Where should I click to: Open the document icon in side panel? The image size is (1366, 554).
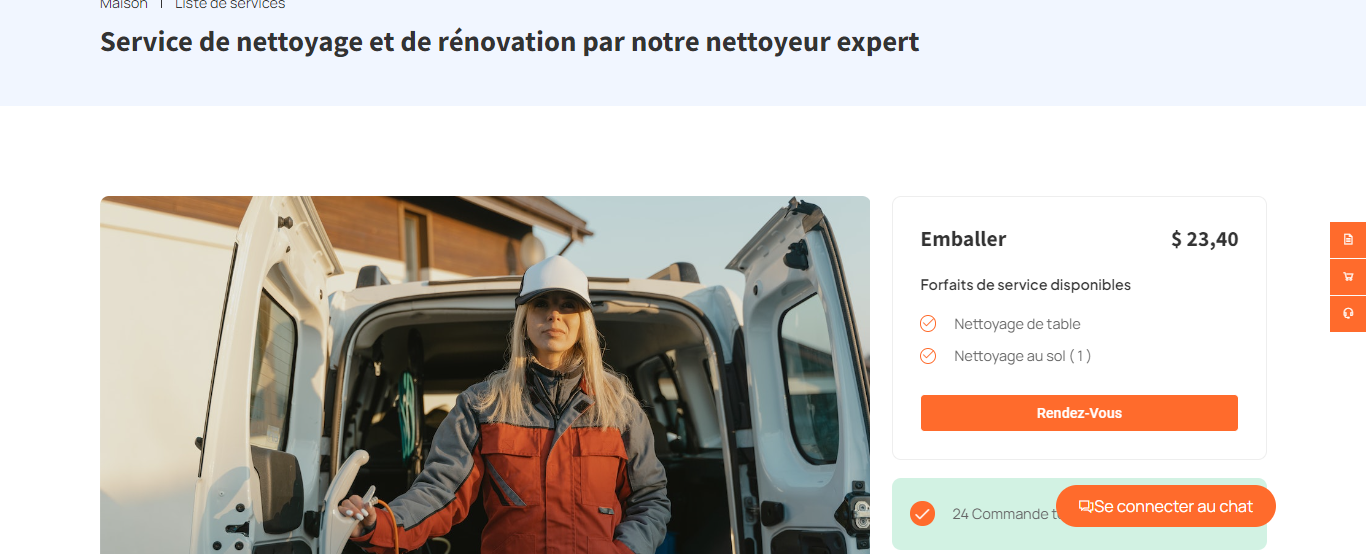coord(1348,240)
